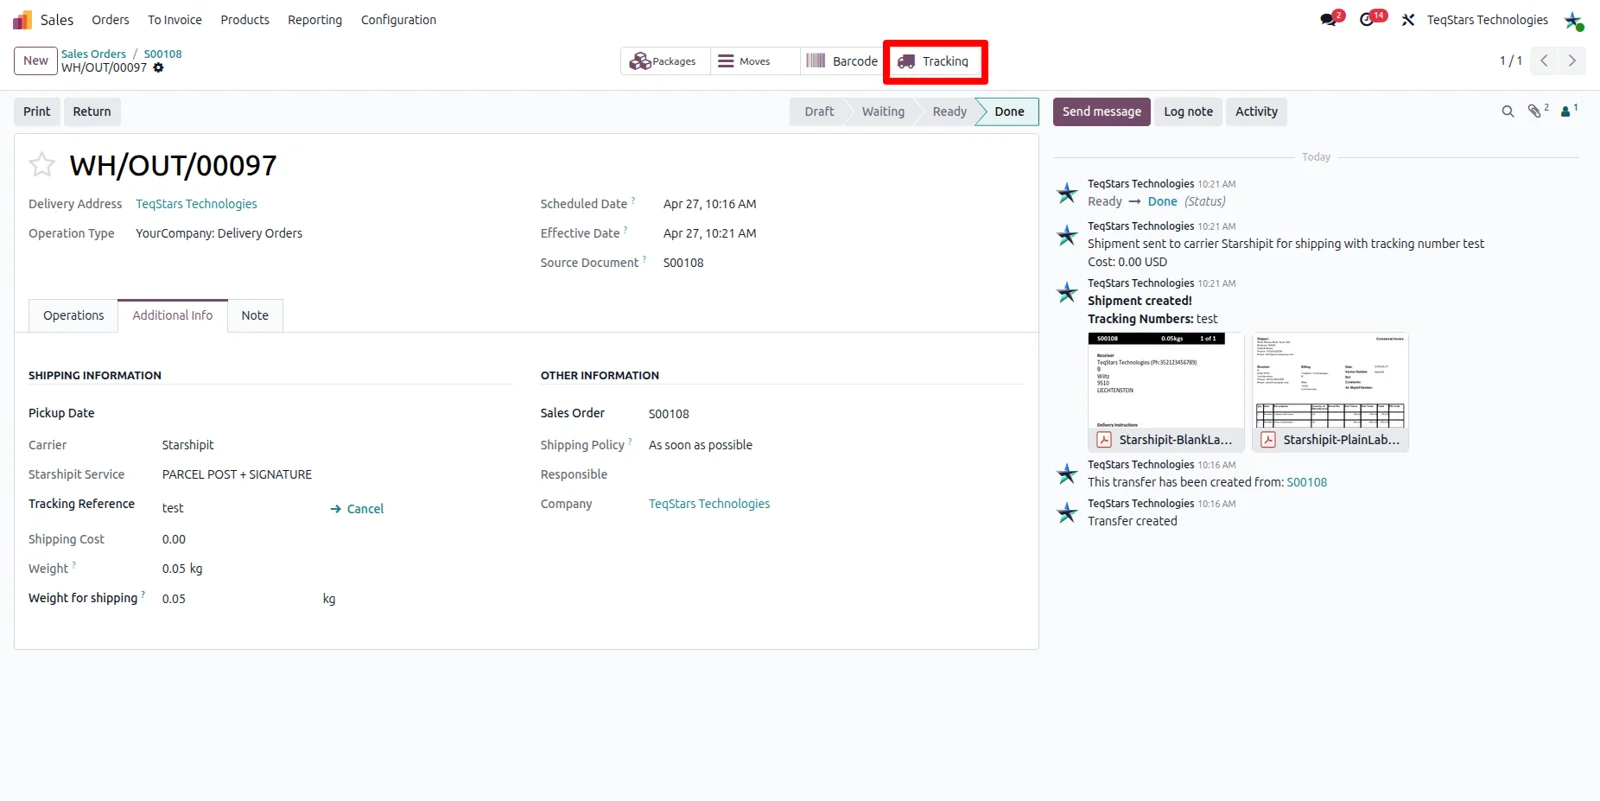Switch to the Note tab
1600x801 pixels.
(x=255, y=316)
